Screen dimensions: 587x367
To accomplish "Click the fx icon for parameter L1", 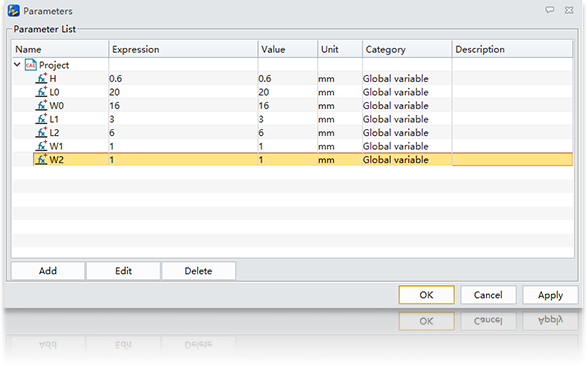I will 42,119.
